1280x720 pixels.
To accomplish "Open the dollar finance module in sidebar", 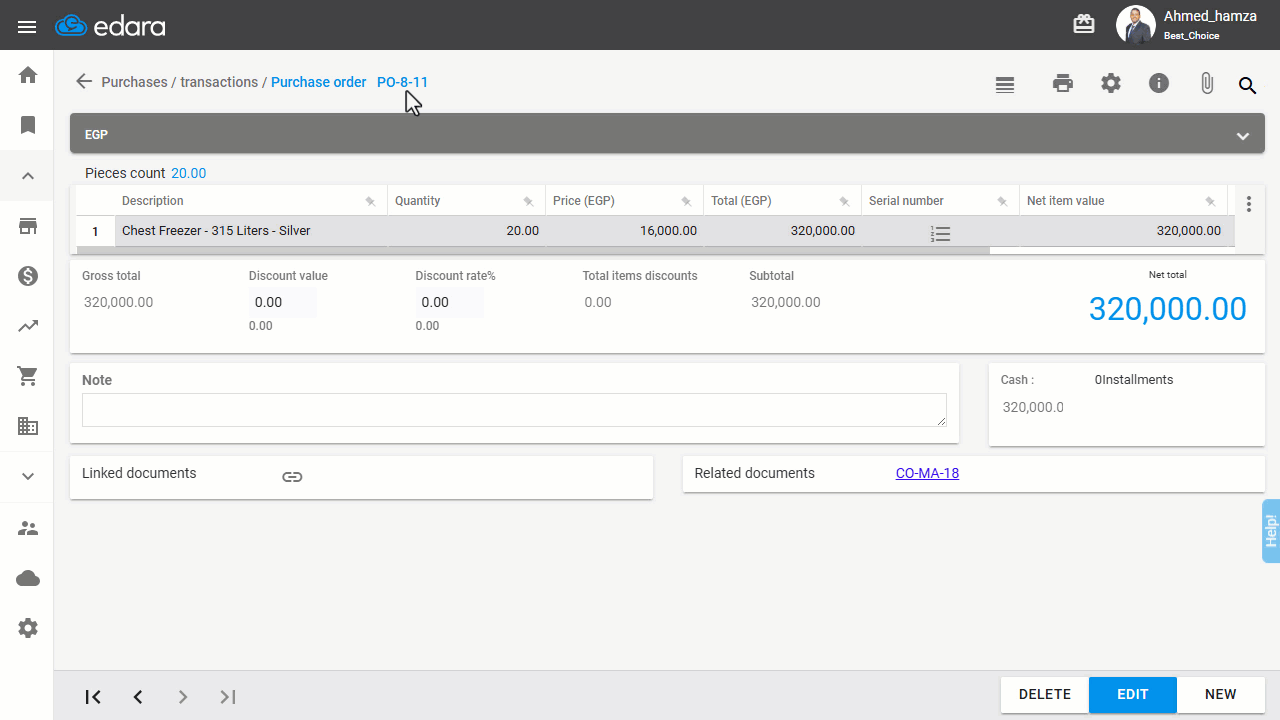I will 28,277.
